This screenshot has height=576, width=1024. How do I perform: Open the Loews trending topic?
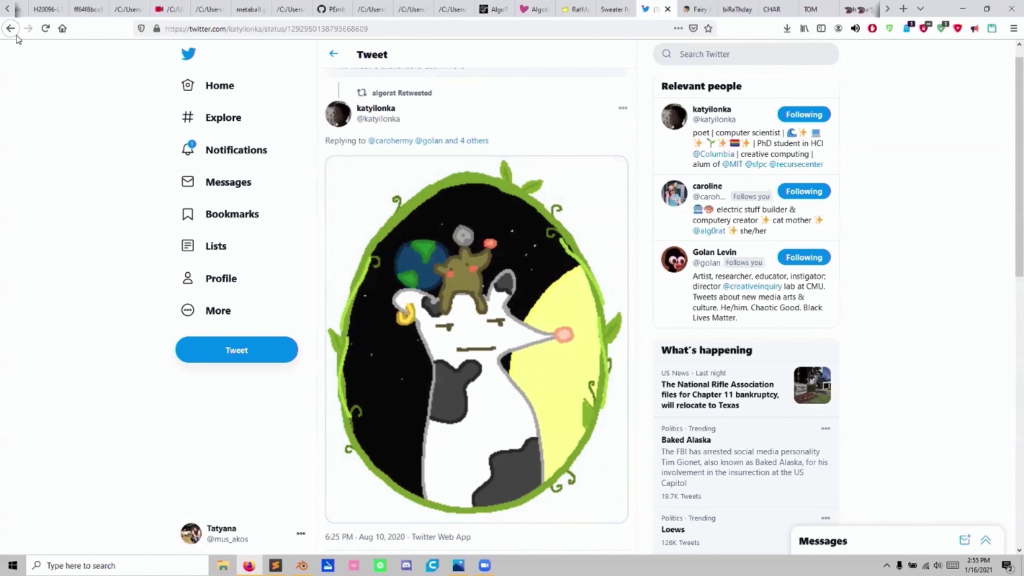click(673, 530)
